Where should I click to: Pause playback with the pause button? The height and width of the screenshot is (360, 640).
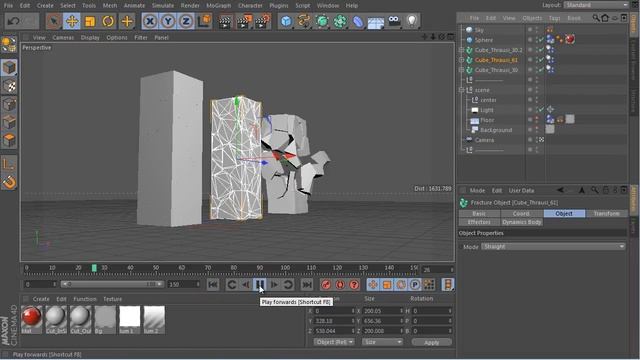click(260, 284)
